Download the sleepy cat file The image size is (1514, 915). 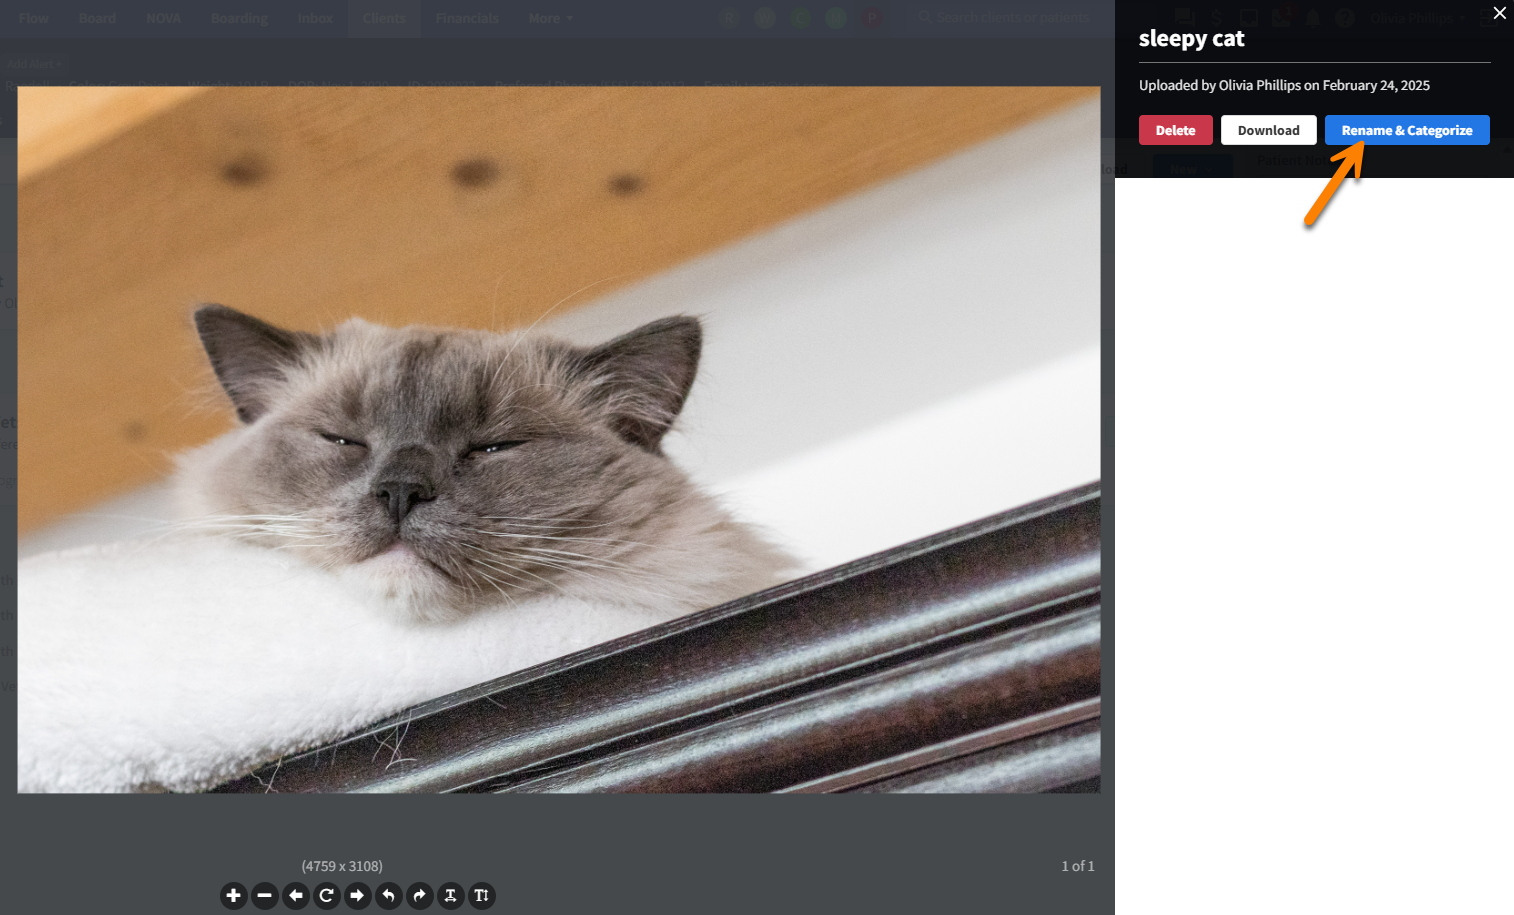[x=1268, y=130]
